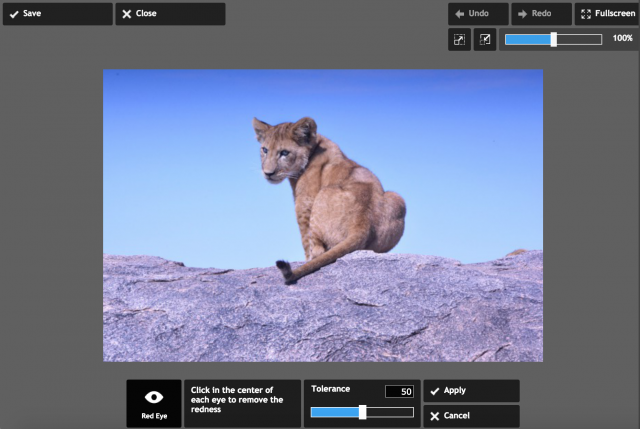This screenshot has width=640, height=429.
Task: Undo the last edit
Action: 478,14
